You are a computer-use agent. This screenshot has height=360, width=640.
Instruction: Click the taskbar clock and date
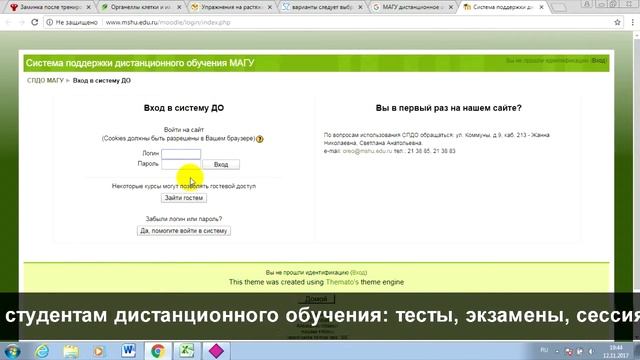616,351
